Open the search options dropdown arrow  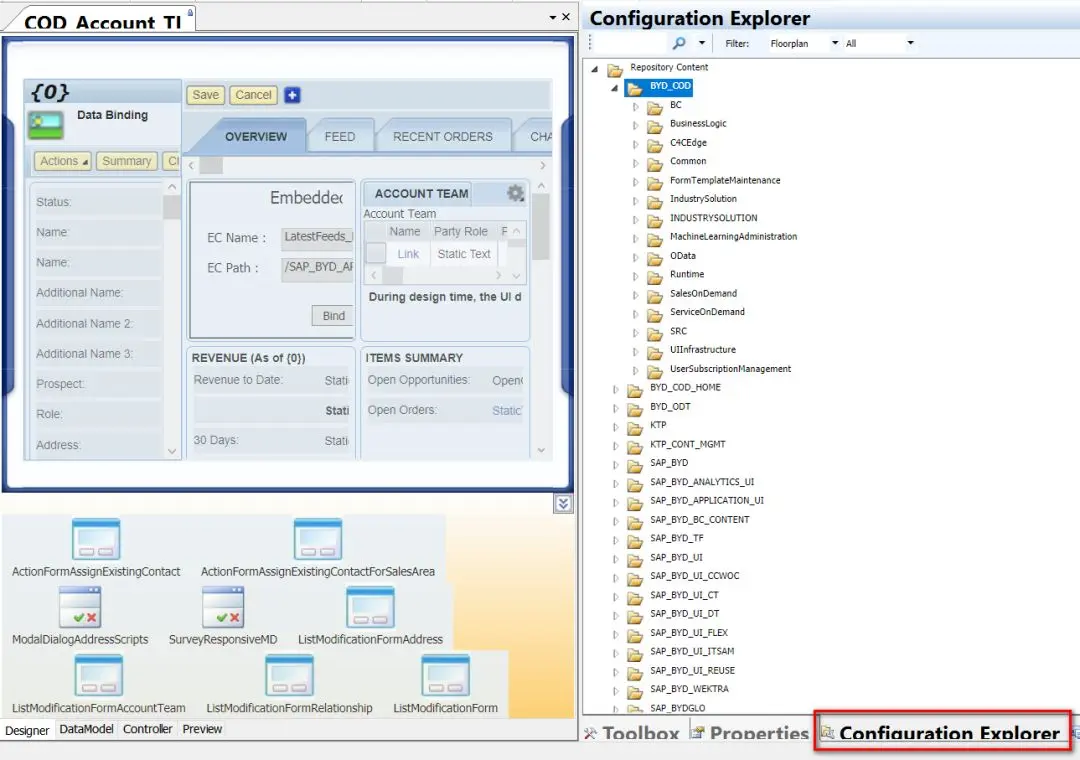coord(701,43)
